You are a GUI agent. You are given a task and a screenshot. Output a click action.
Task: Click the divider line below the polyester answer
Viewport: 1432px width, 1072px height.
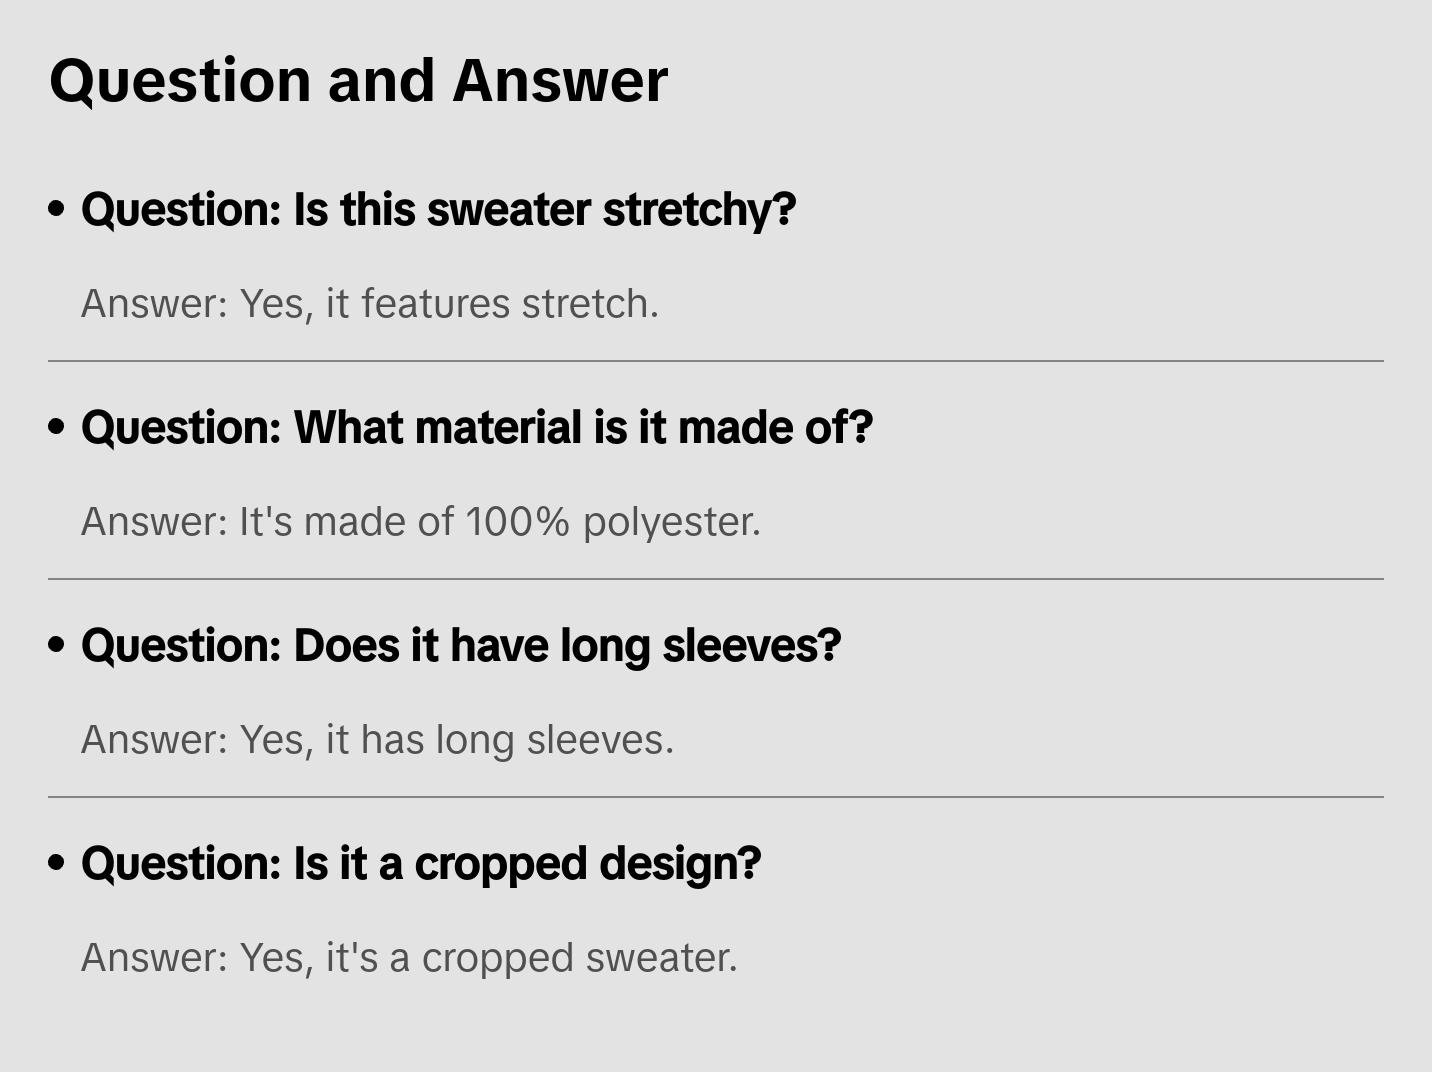pos(716,579)
